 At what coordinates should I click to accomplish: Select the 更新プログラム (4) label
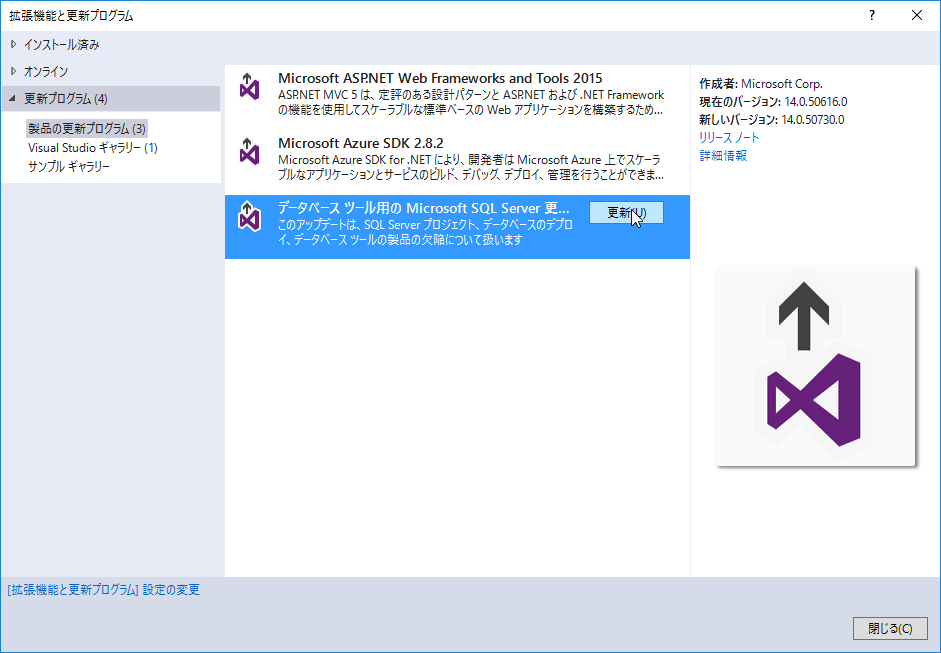[x=65, y=98]
